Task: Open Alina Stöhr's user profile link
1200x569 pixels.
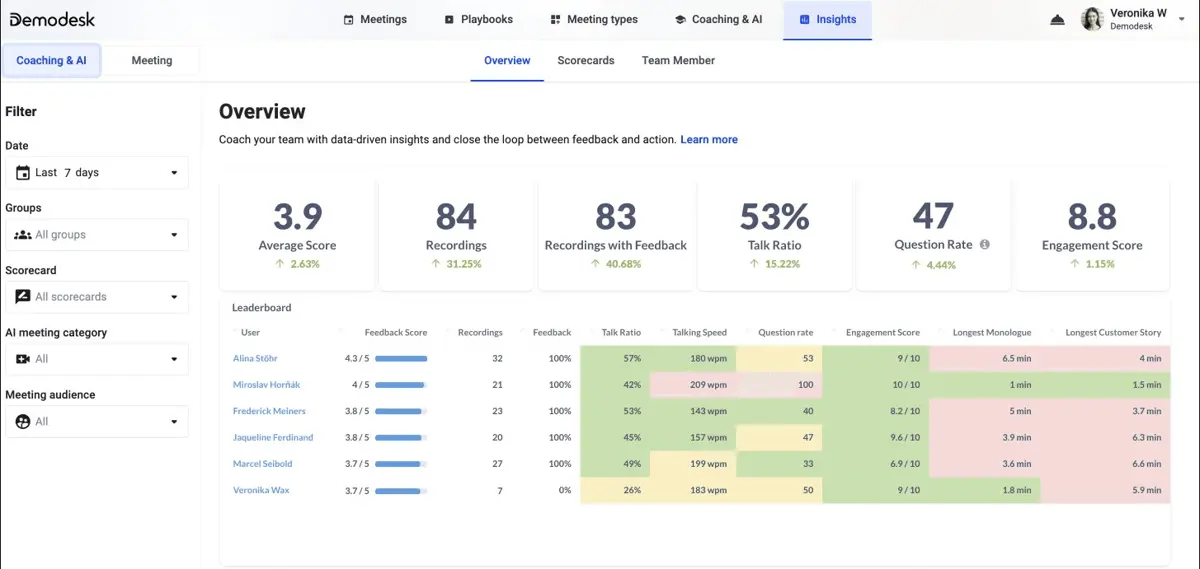Action: pyautogui.click(x=255, y=358)
